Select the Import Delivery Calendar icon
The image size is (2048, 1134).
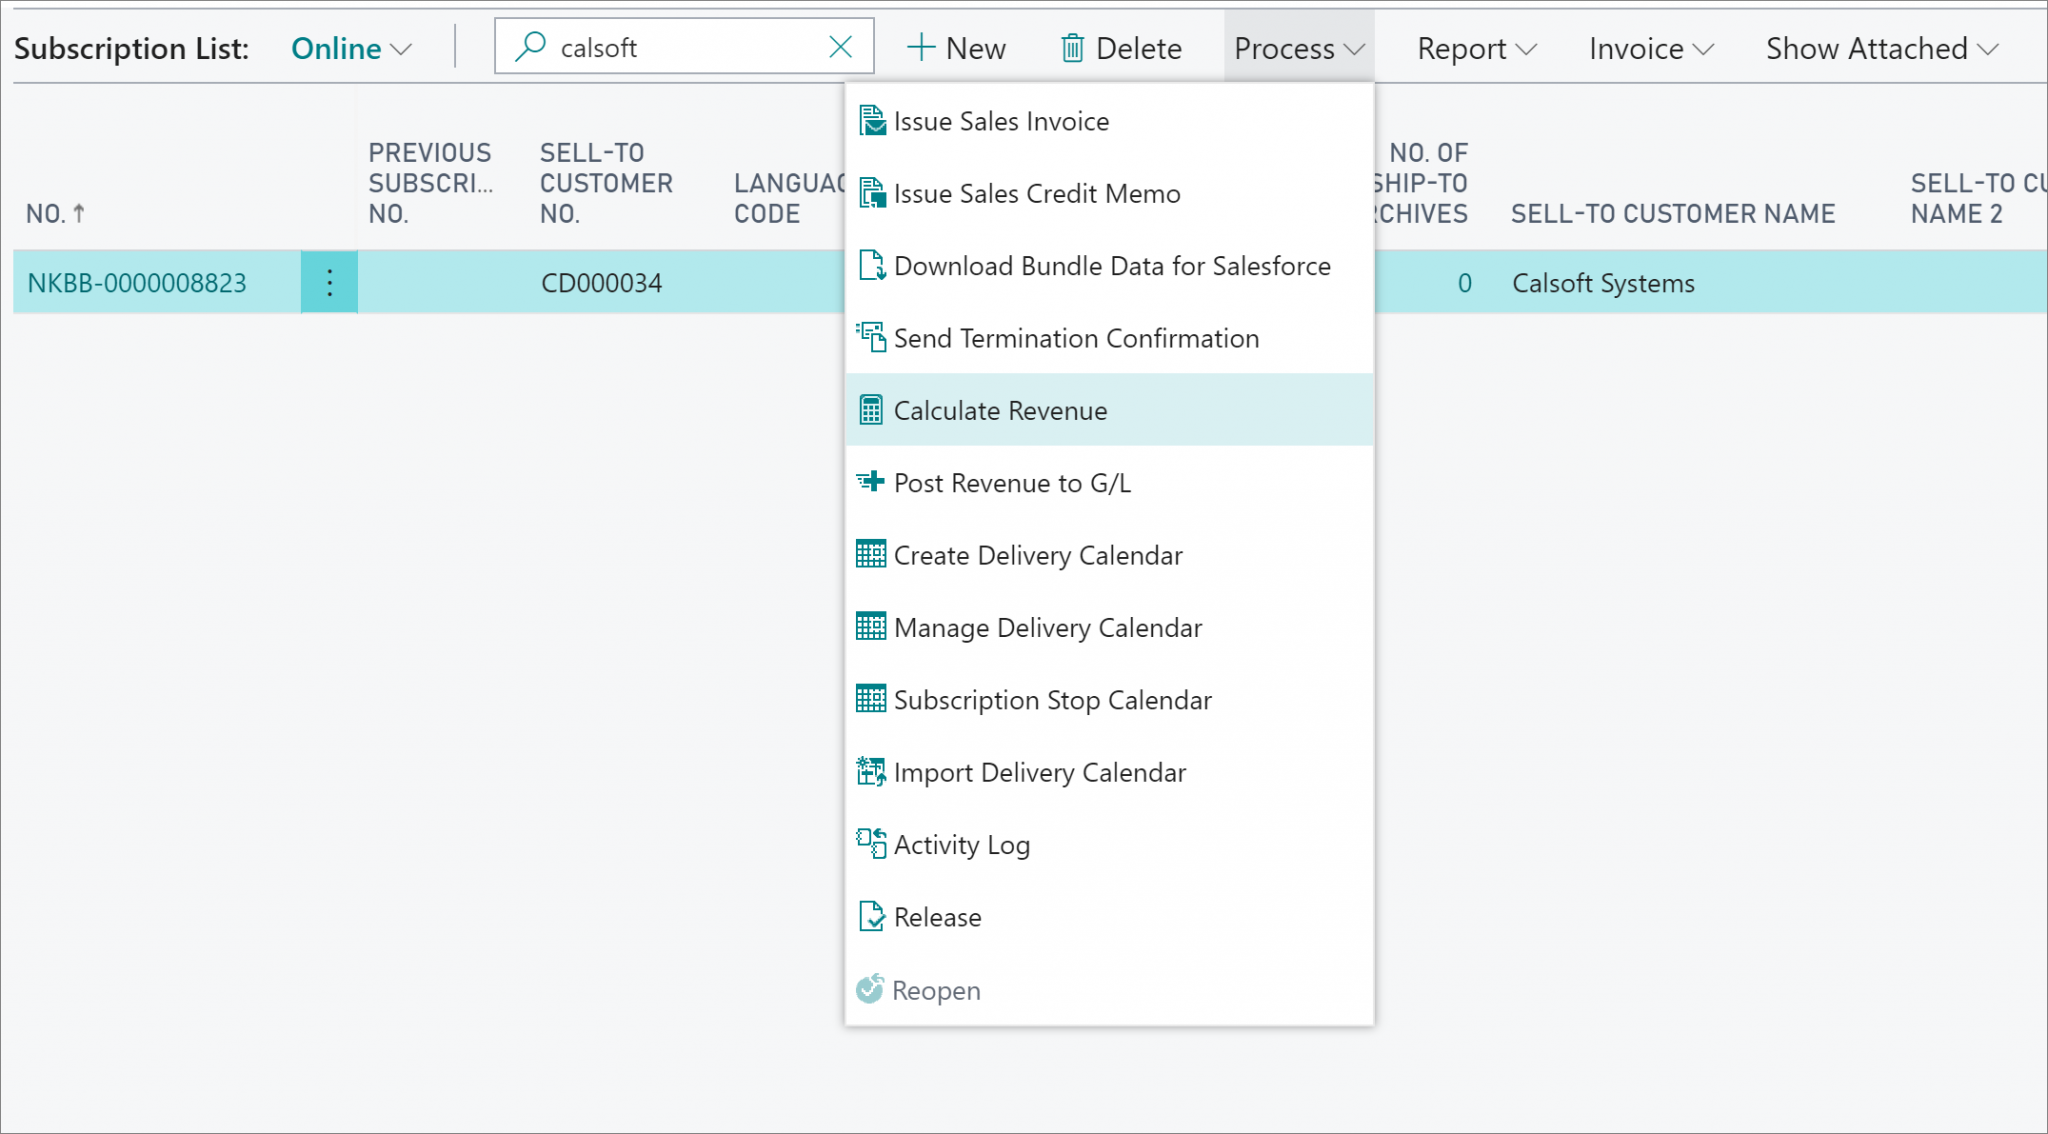[872, 771]
